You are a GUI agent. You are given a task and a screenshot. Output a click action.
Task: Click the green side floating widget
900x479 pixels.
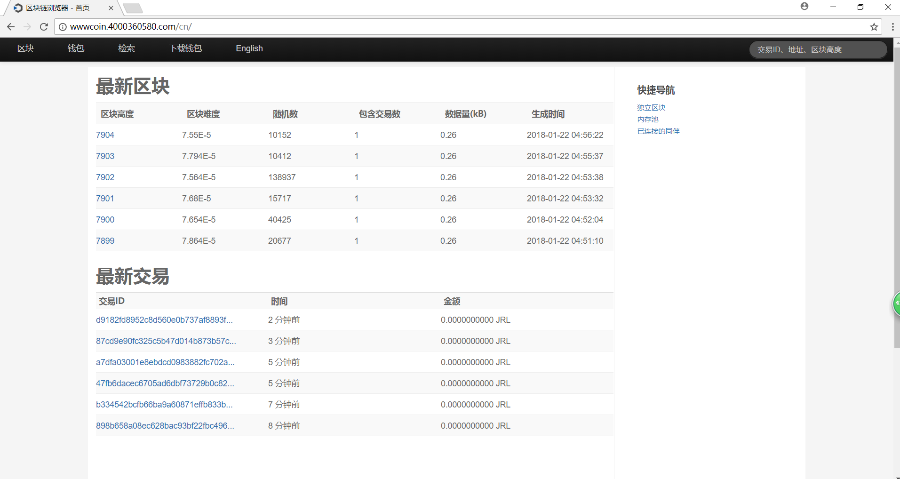pyautogui.click(x=896, y=303)
